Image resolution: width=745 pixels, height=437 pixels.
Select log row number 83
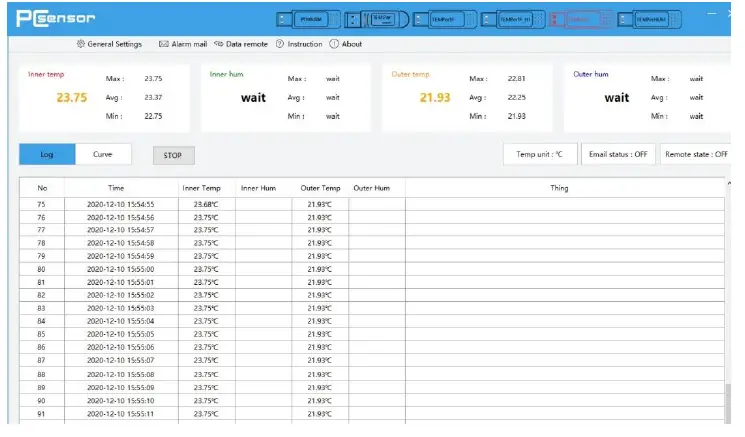coord(41,308)
